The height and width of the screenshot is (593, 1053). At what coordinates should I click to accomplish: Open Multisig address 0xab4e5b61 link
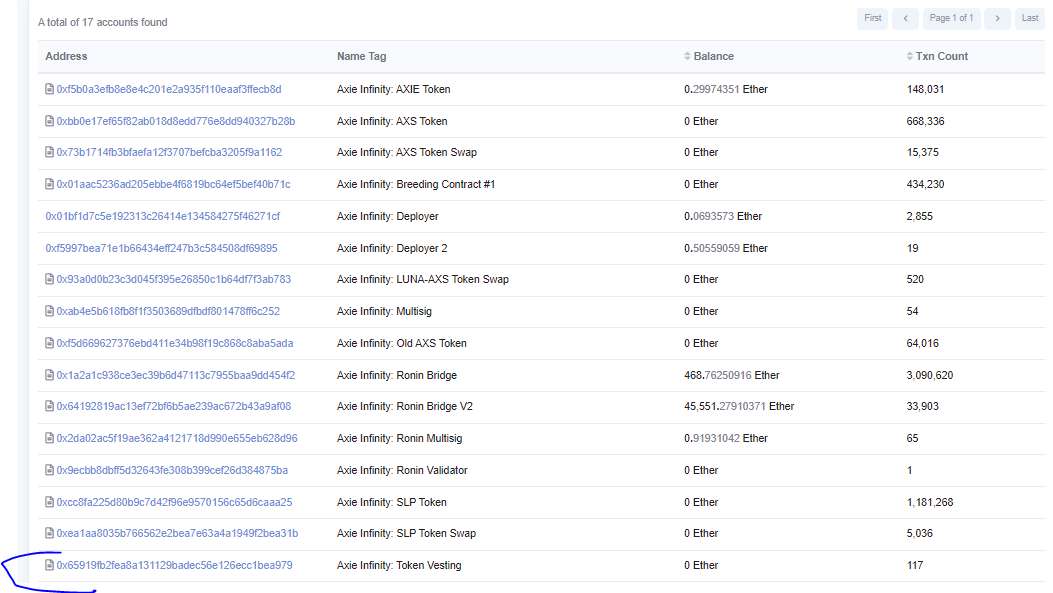[168, 311]
